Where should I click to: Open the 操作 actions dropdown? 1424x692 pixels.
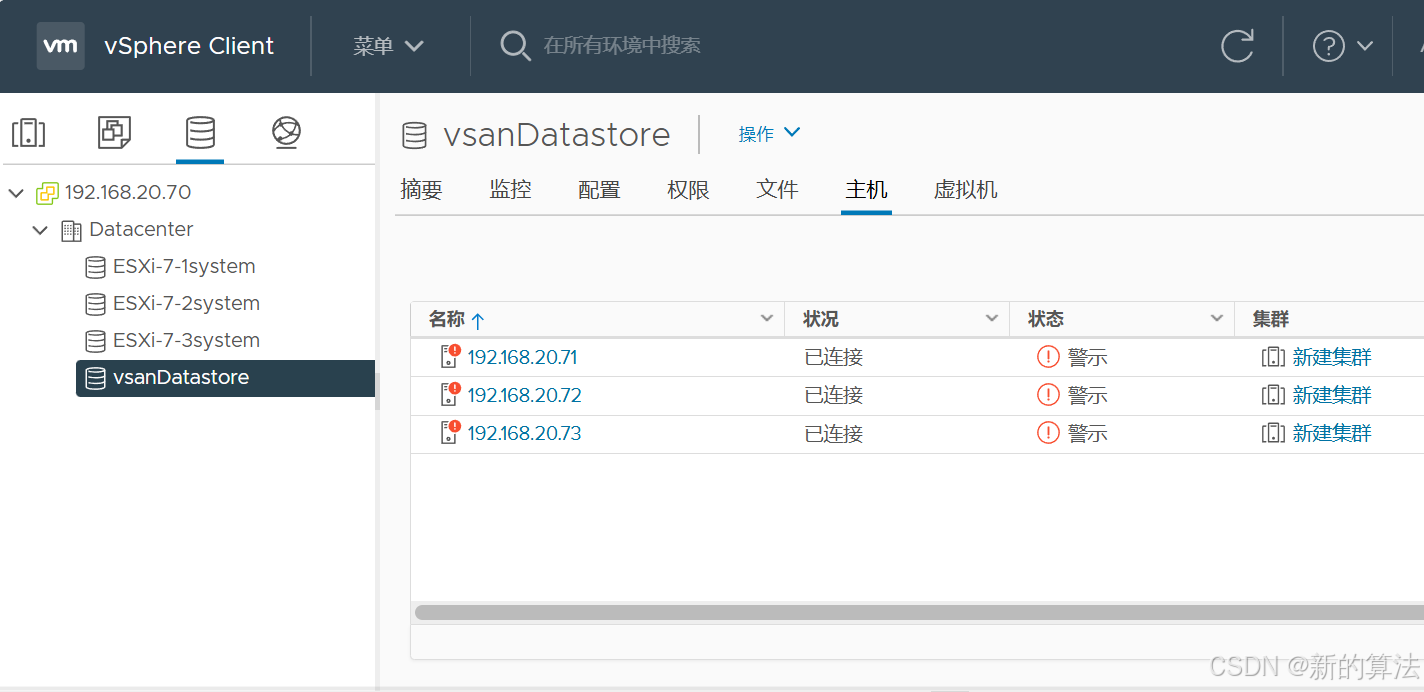(769, 133)
